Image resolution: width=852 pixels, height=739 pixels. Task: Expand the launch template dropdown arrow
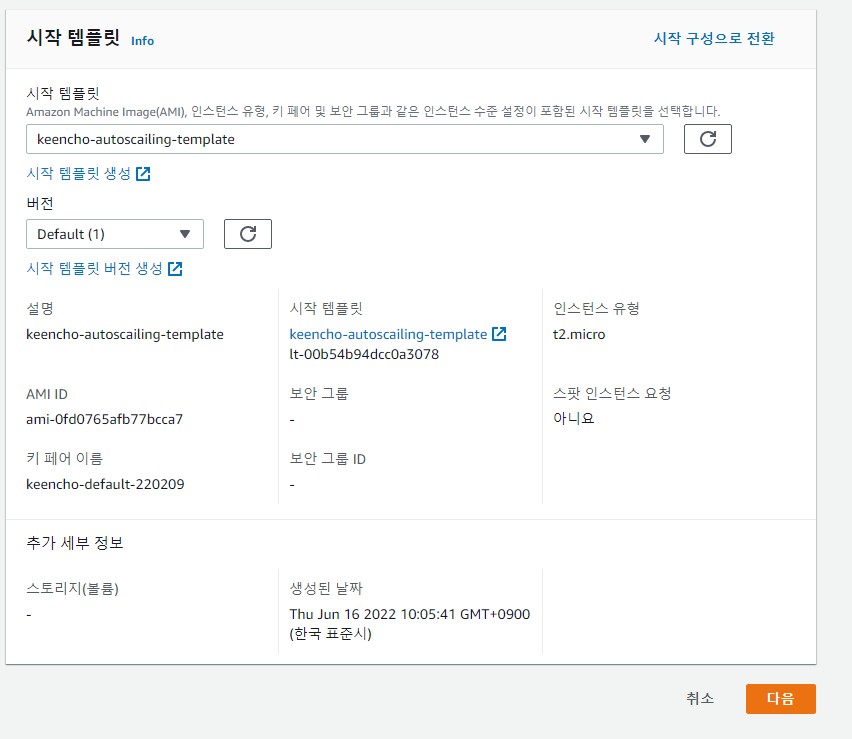click(x=645, y=139)
